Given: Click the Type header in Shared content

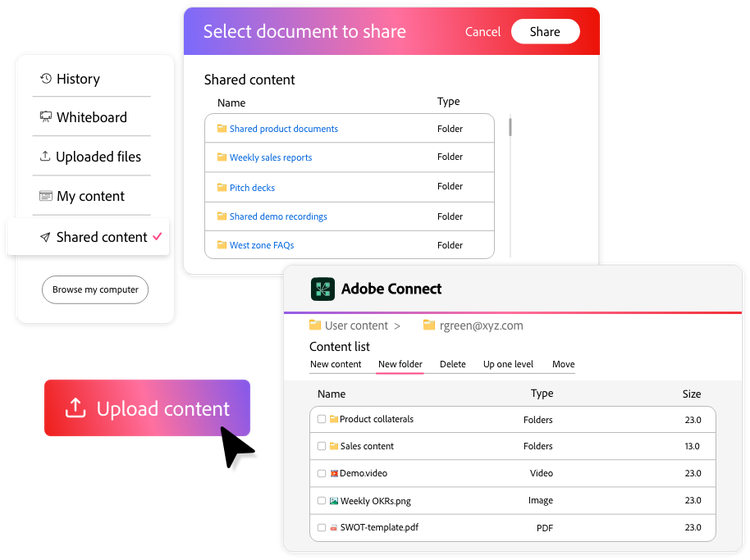Looking at the screenshot, I should [x=449, y=101].
